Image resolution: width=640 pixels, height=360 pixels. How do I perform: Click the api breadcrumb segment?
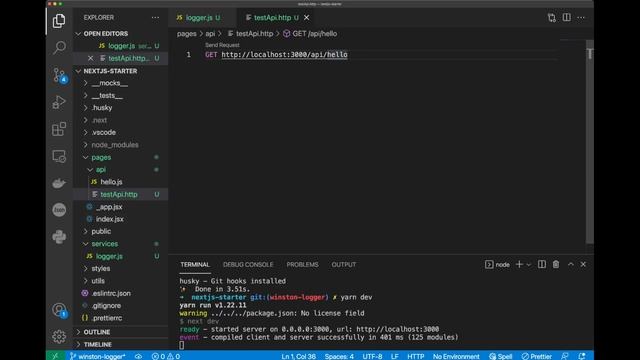tap(210, 33)
